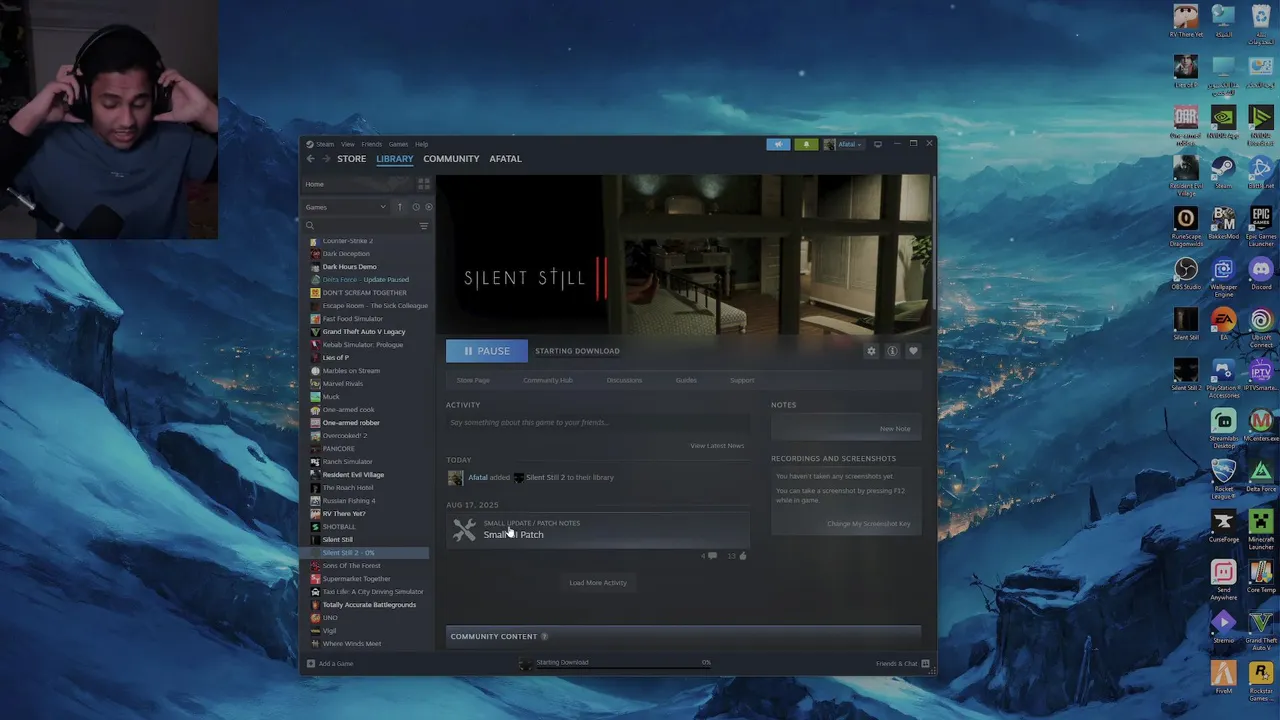
Task: Pause the Silent Still 2 download
Action: coord(487,351)
